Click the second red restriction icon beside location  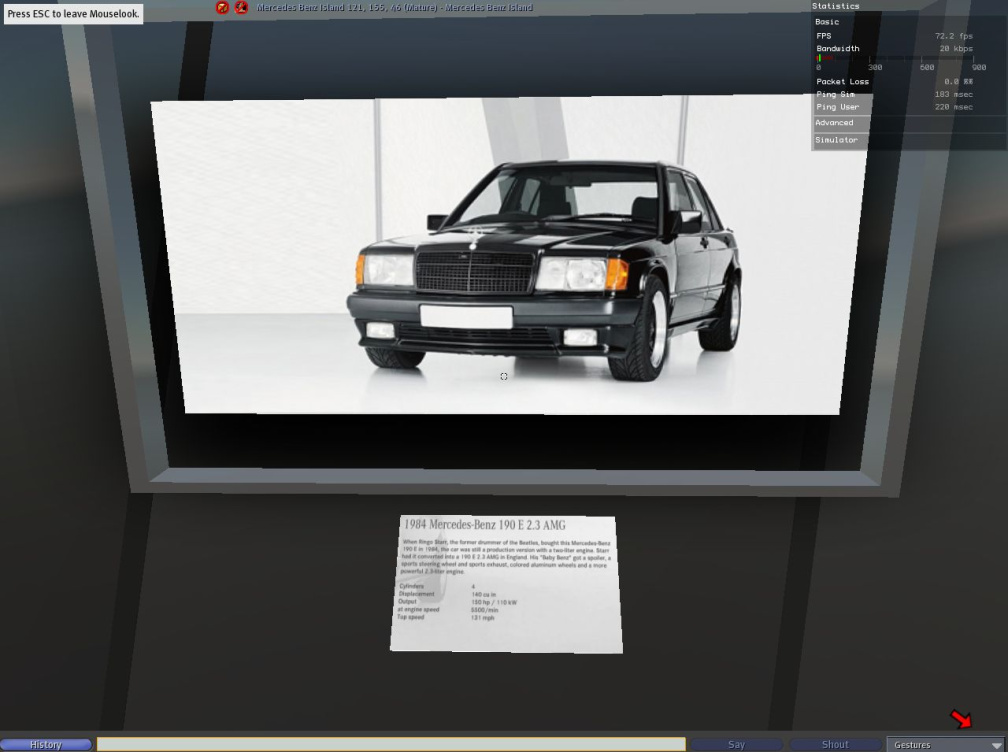[x=242, y=8]
